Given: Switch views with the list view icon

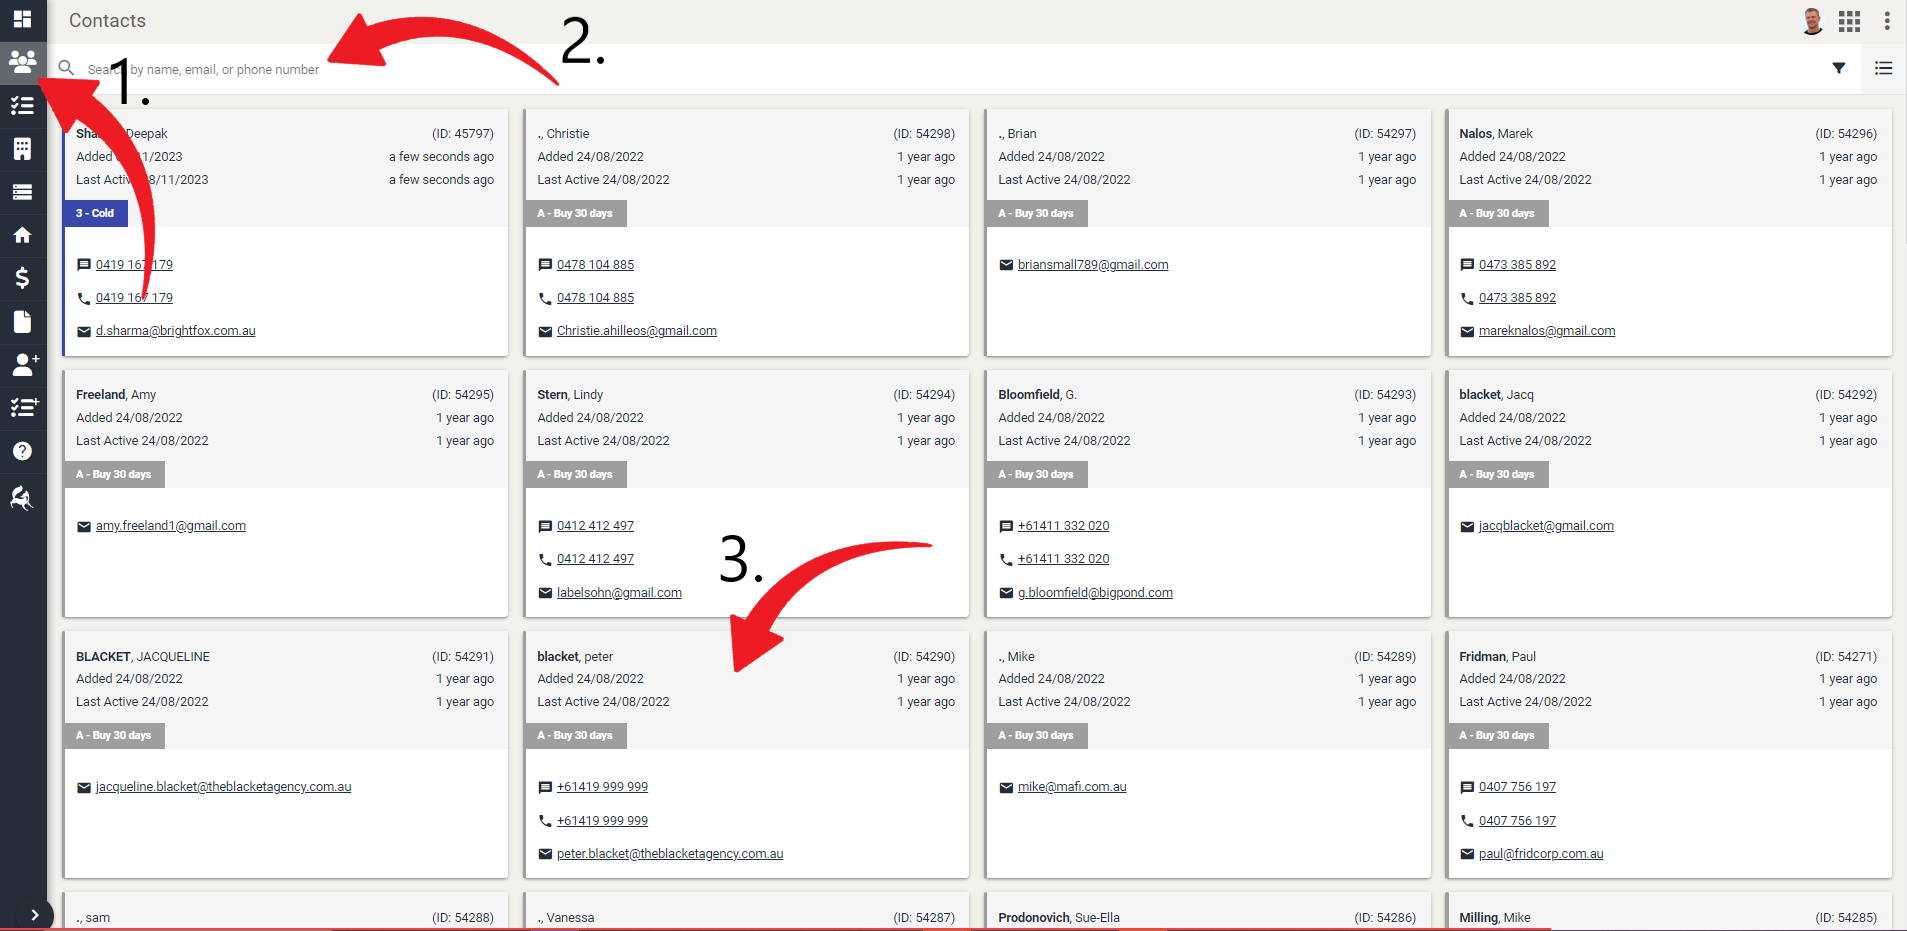Looking at the screenshot, I should 1884,68.
